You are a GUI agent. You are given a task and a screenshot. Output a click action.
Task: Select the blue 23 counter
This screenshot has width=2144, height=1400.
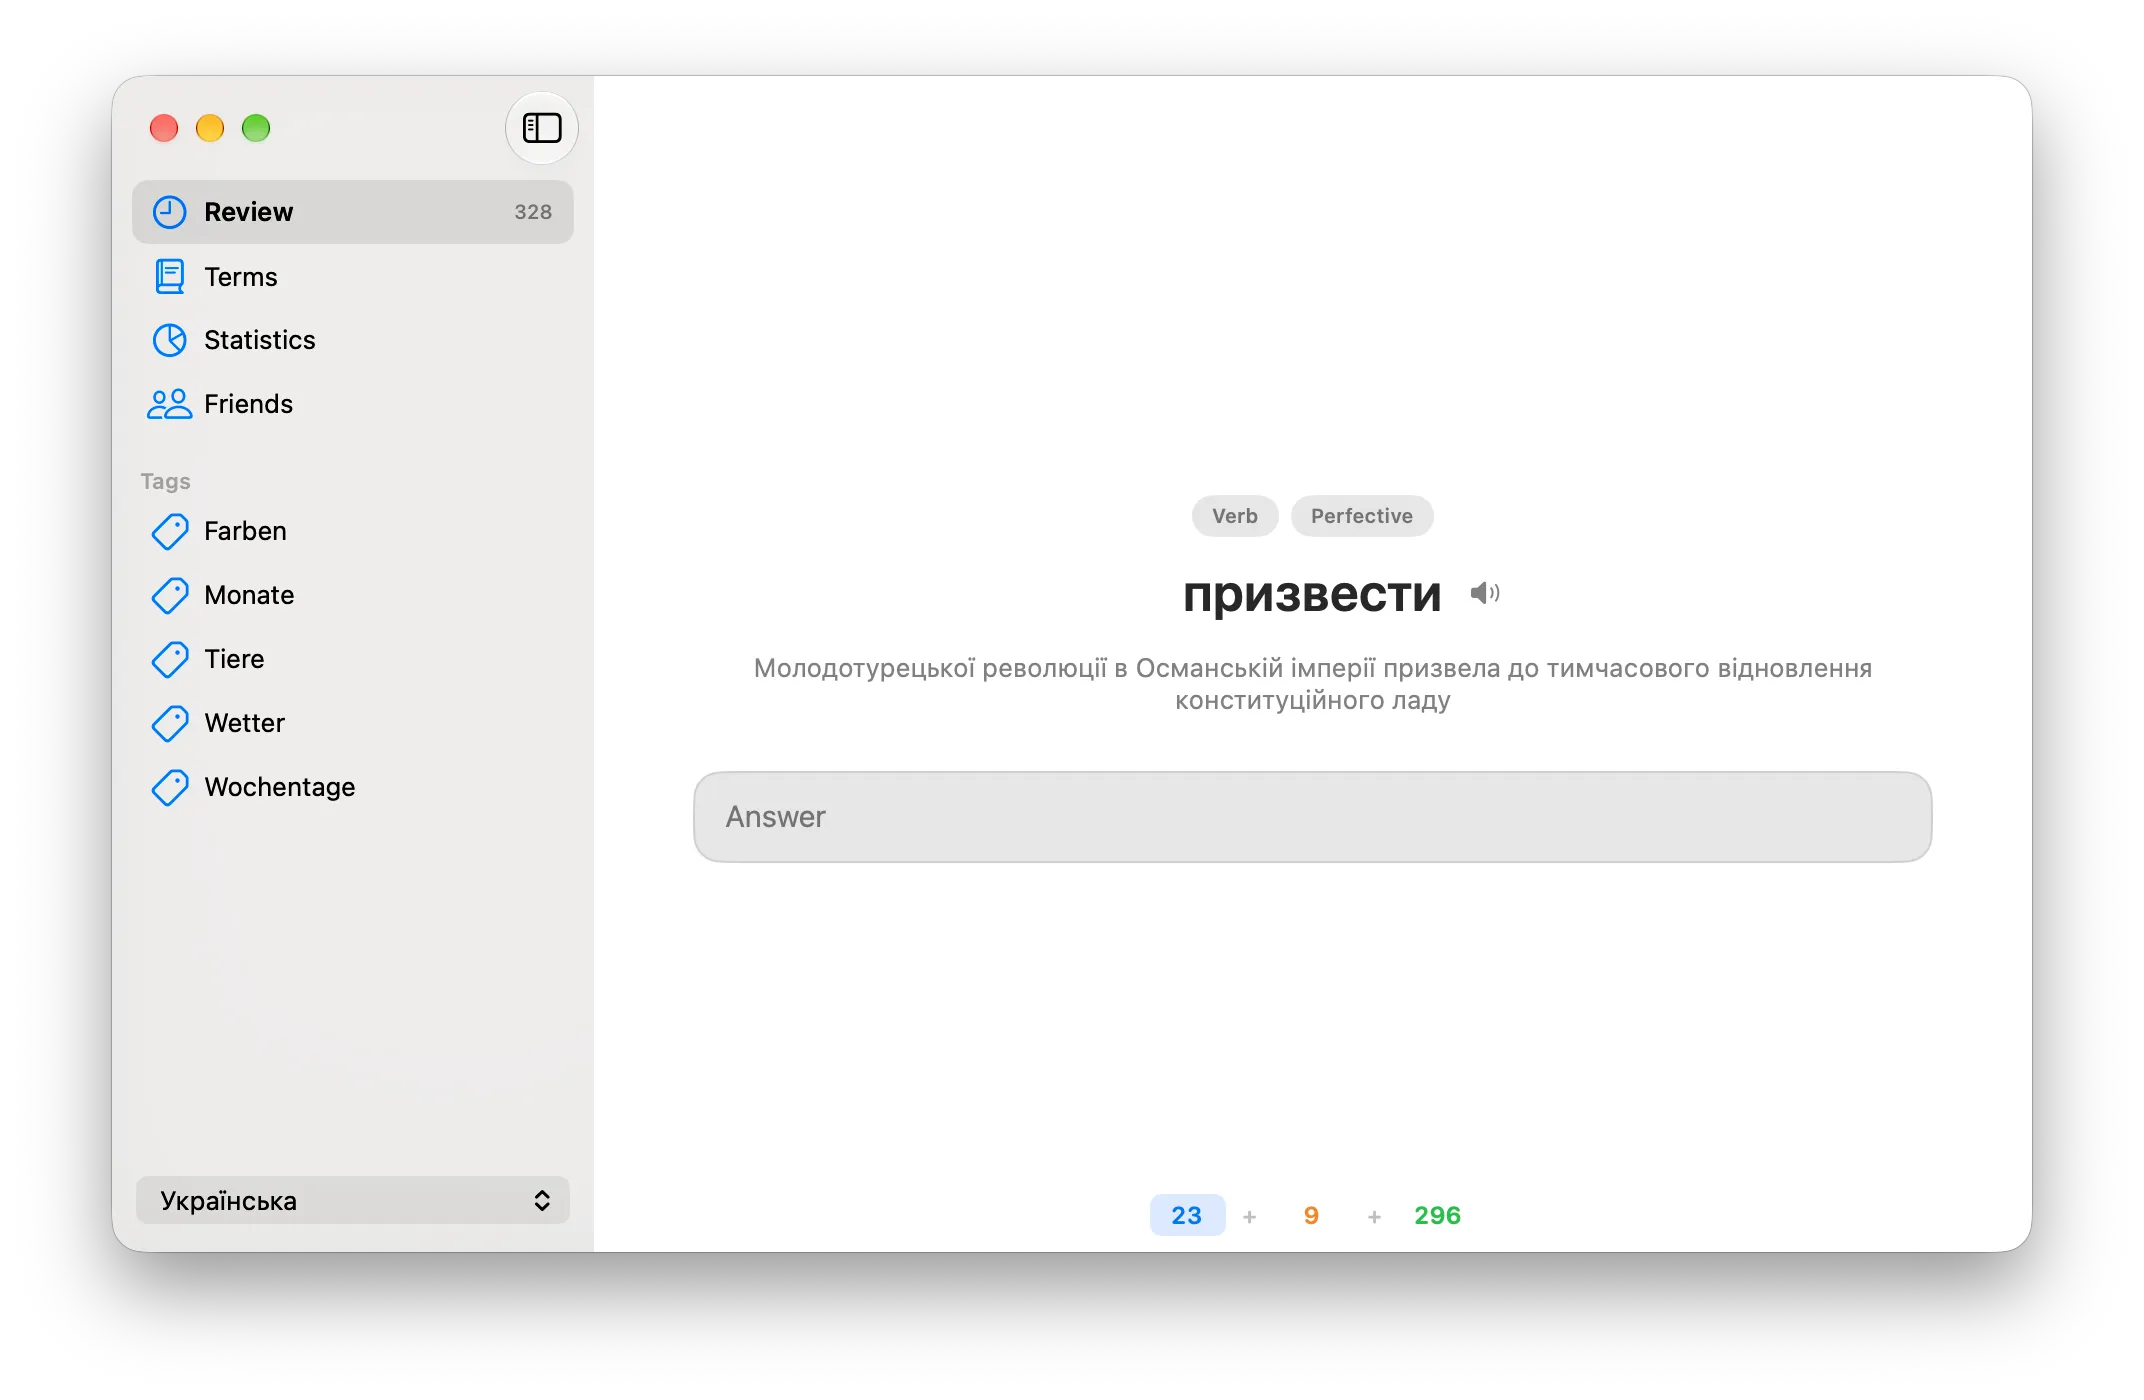(x=1187, y=1215)
